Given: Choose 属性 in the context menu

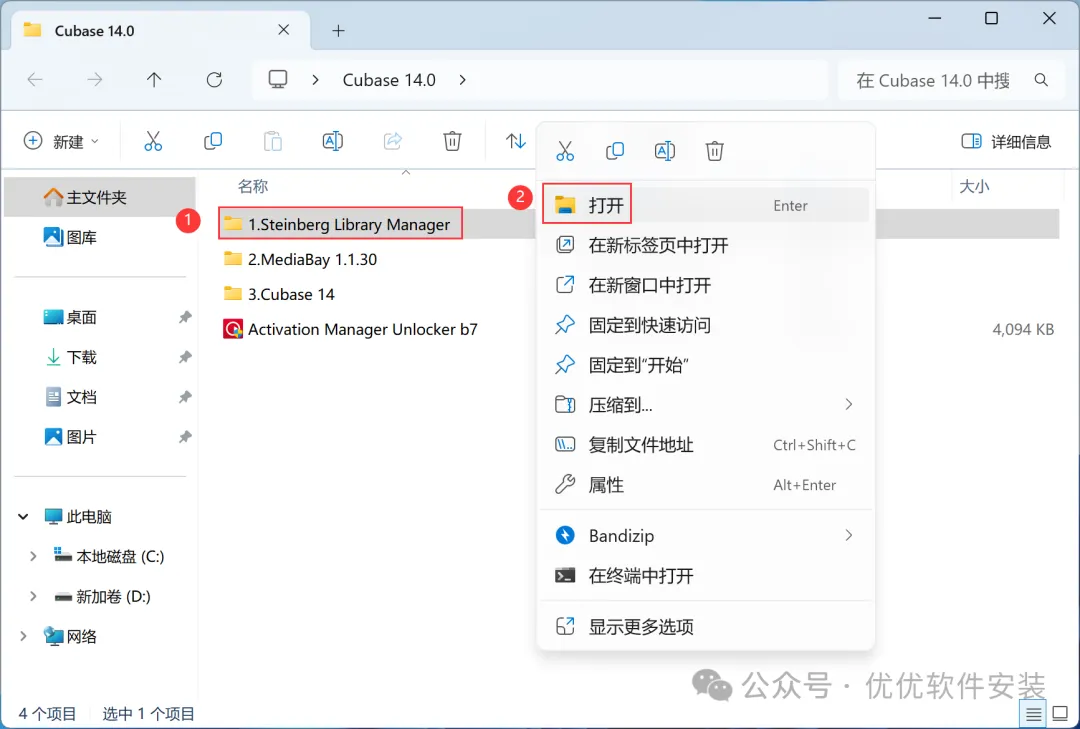Looking at the screenshot, I should click(x=705, y=485).
